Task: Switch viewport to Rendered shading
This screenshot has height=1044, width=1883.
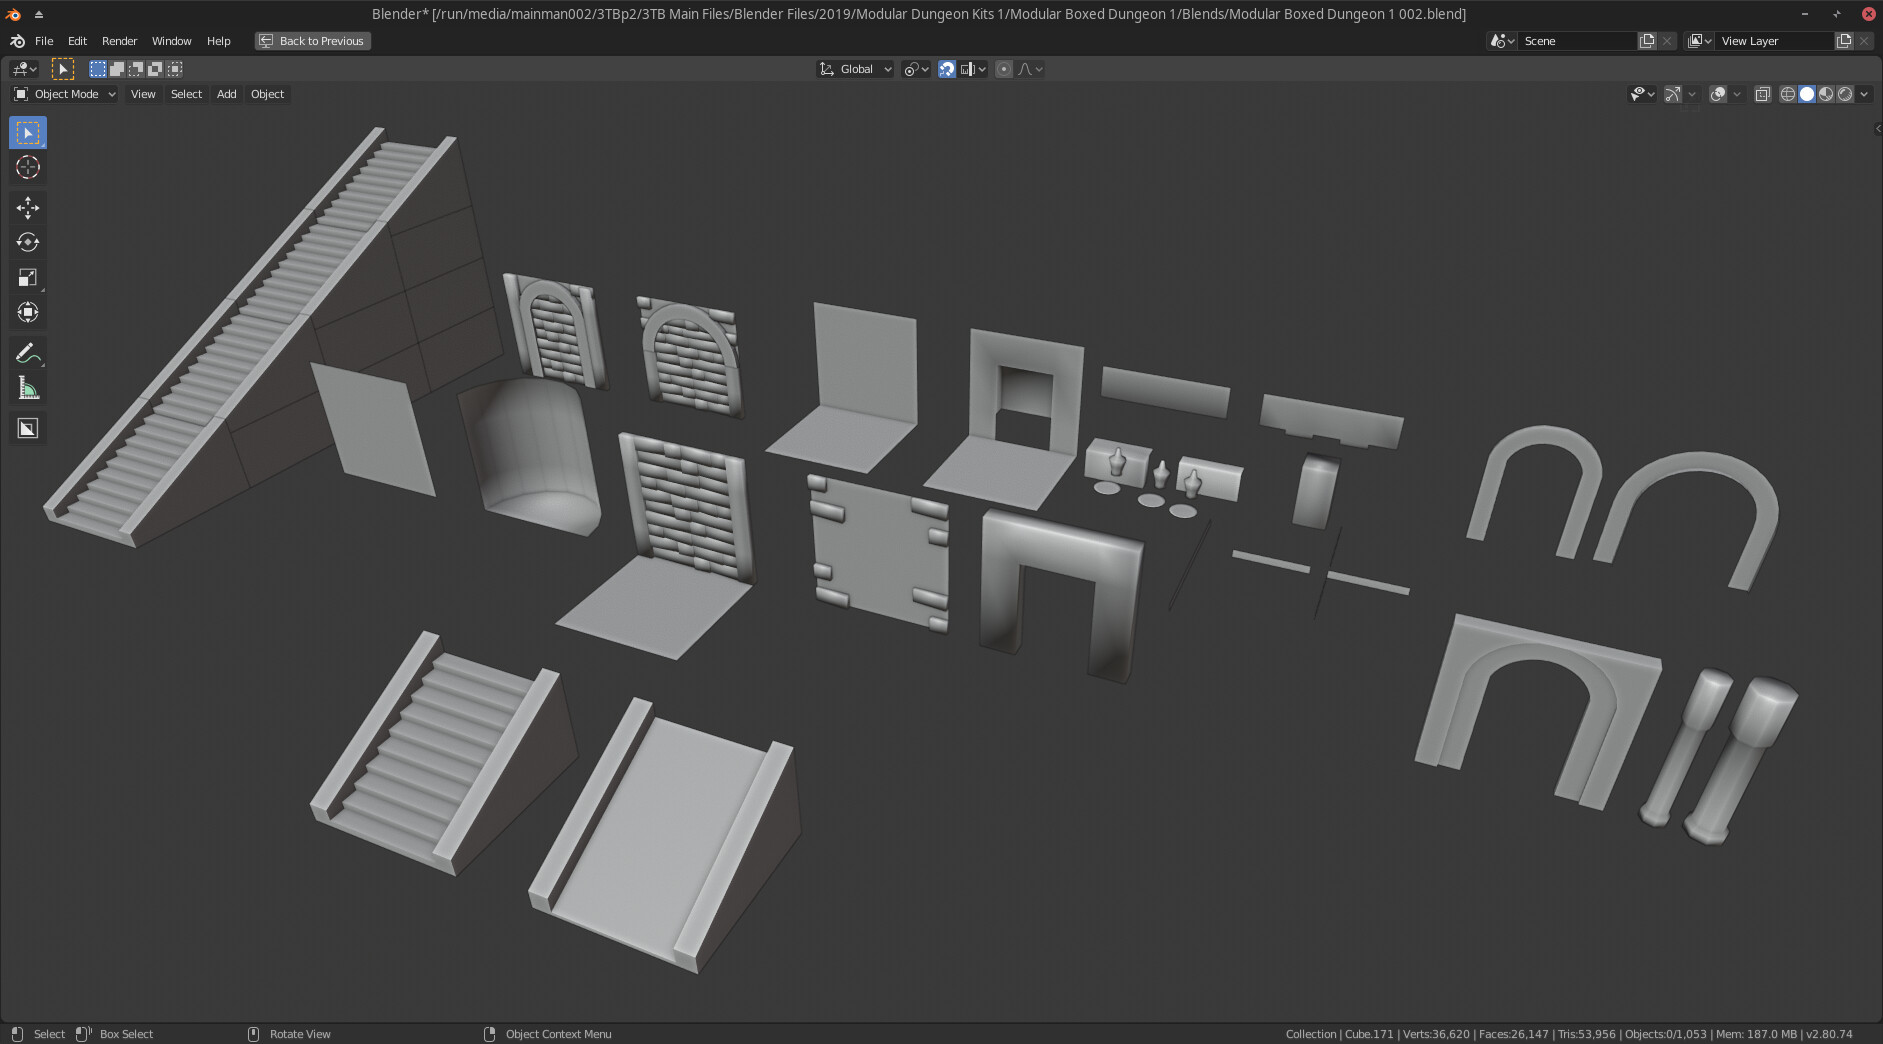Action: pos(1845,93)
